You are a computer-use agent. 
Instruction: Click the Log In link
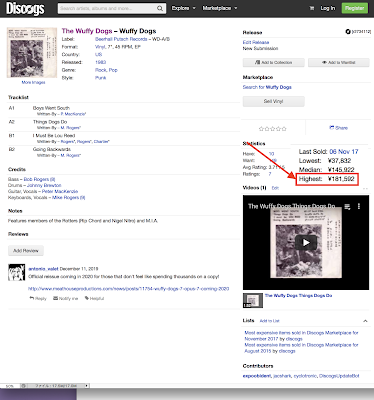[x=328, y=8]
